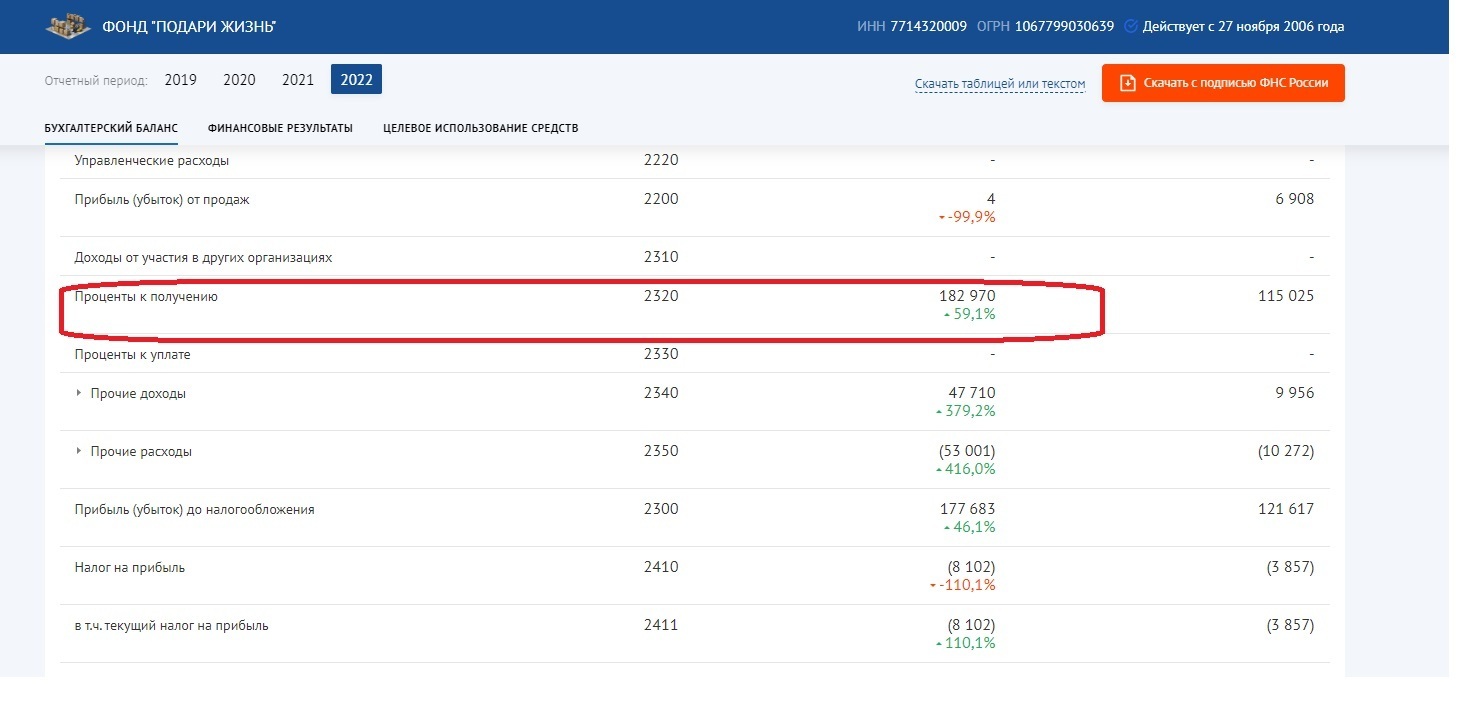1464x704 pixels.
Task: Click the ОГРН number 1067799030639
Action: [1064, 27]
